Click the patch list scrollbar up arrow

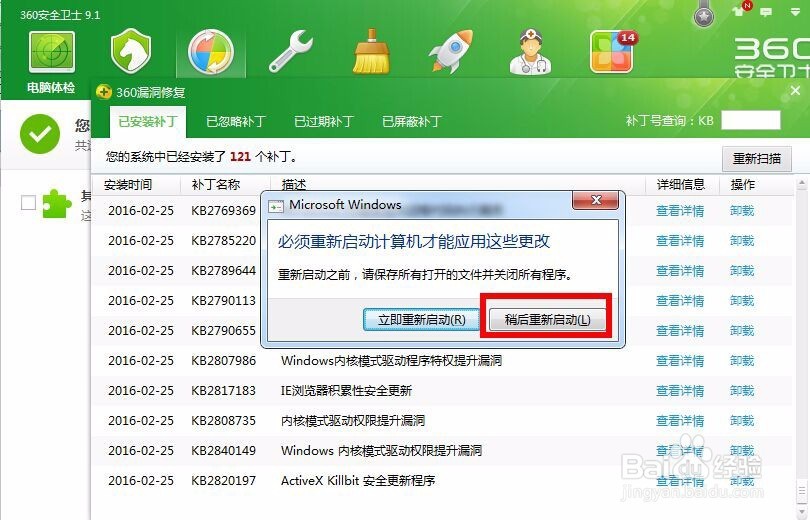[x=802, y=183]
